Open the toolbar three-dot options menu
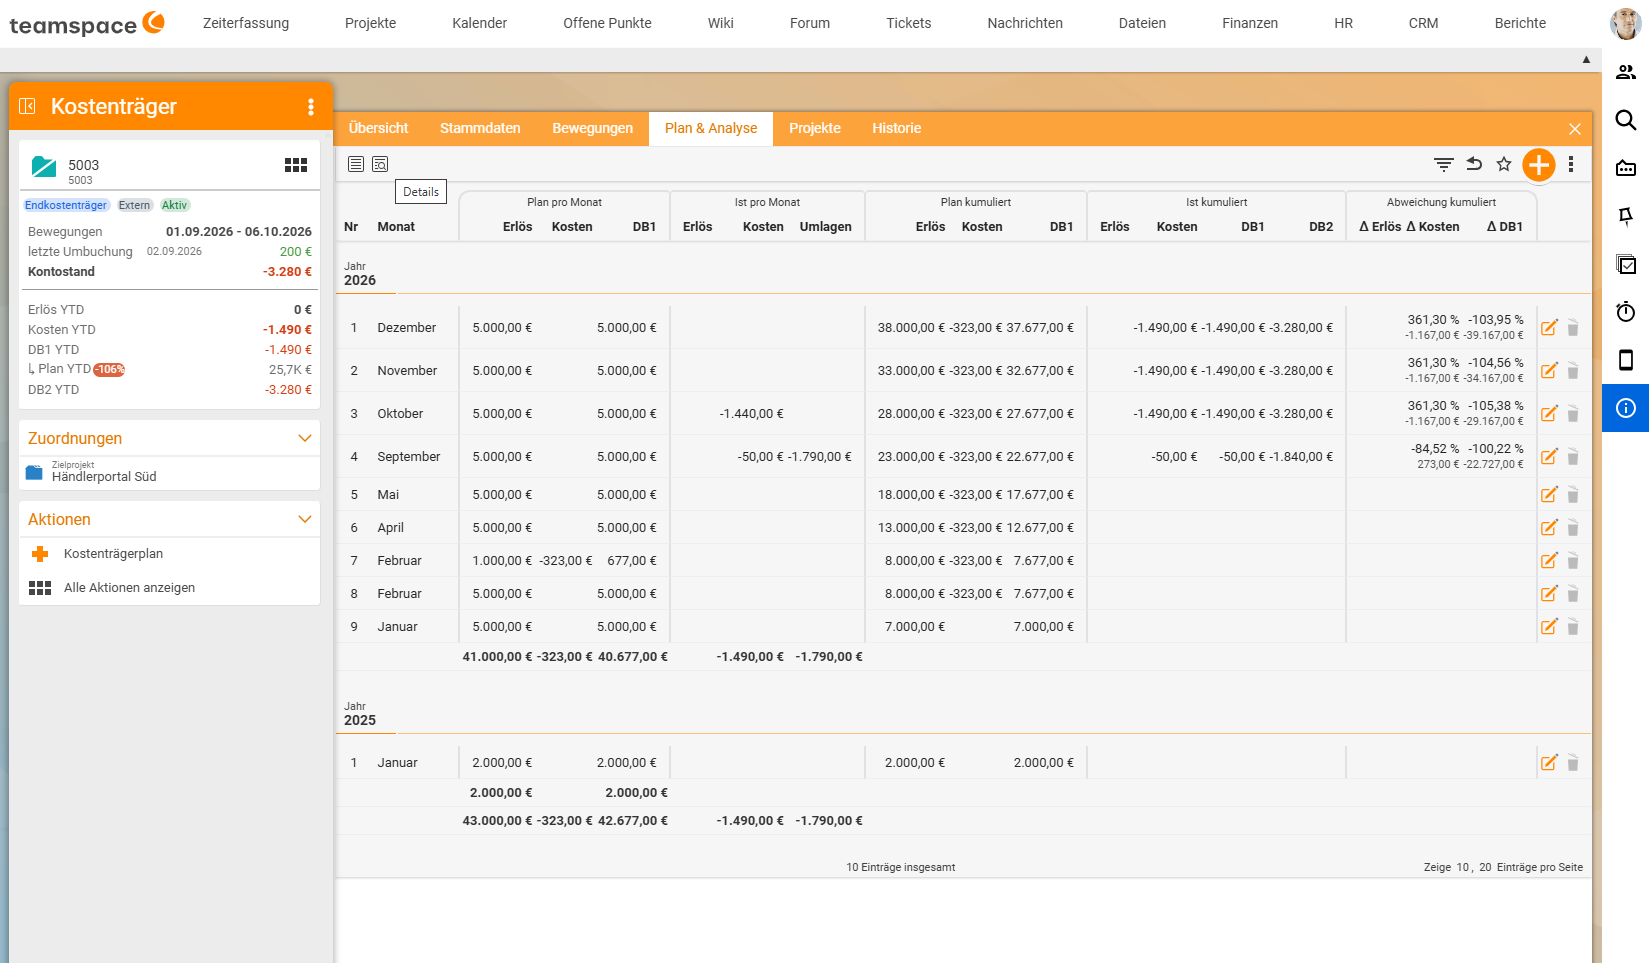Screen dimensions: 1649x963 coord(1571,164)
